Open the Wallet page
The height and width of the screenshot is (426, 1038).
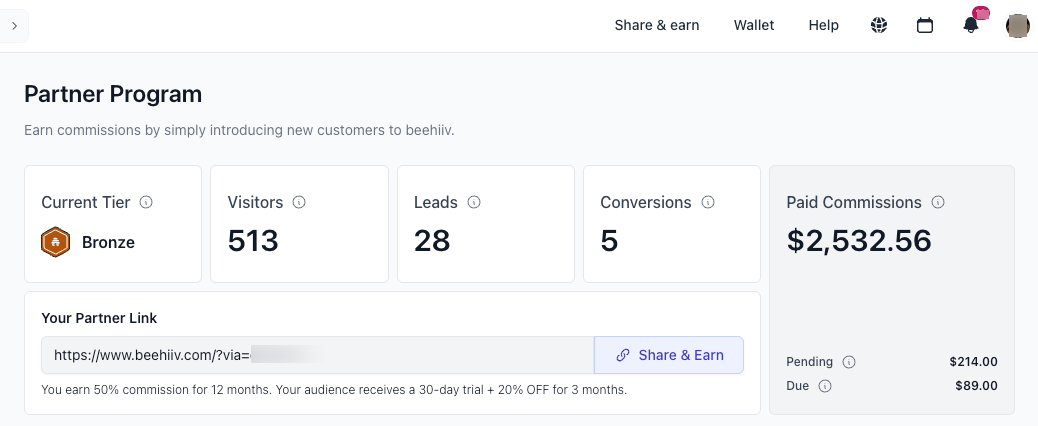click(754, 25)
